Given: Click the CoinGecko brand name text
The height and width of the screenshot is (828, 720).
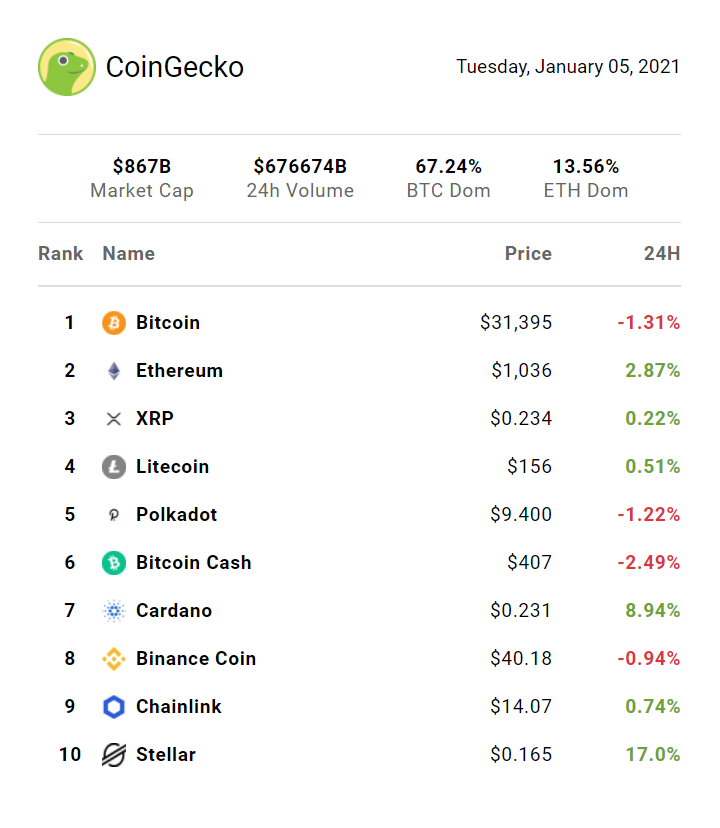Looking at the screenshot, I should (x=175, y=67).
